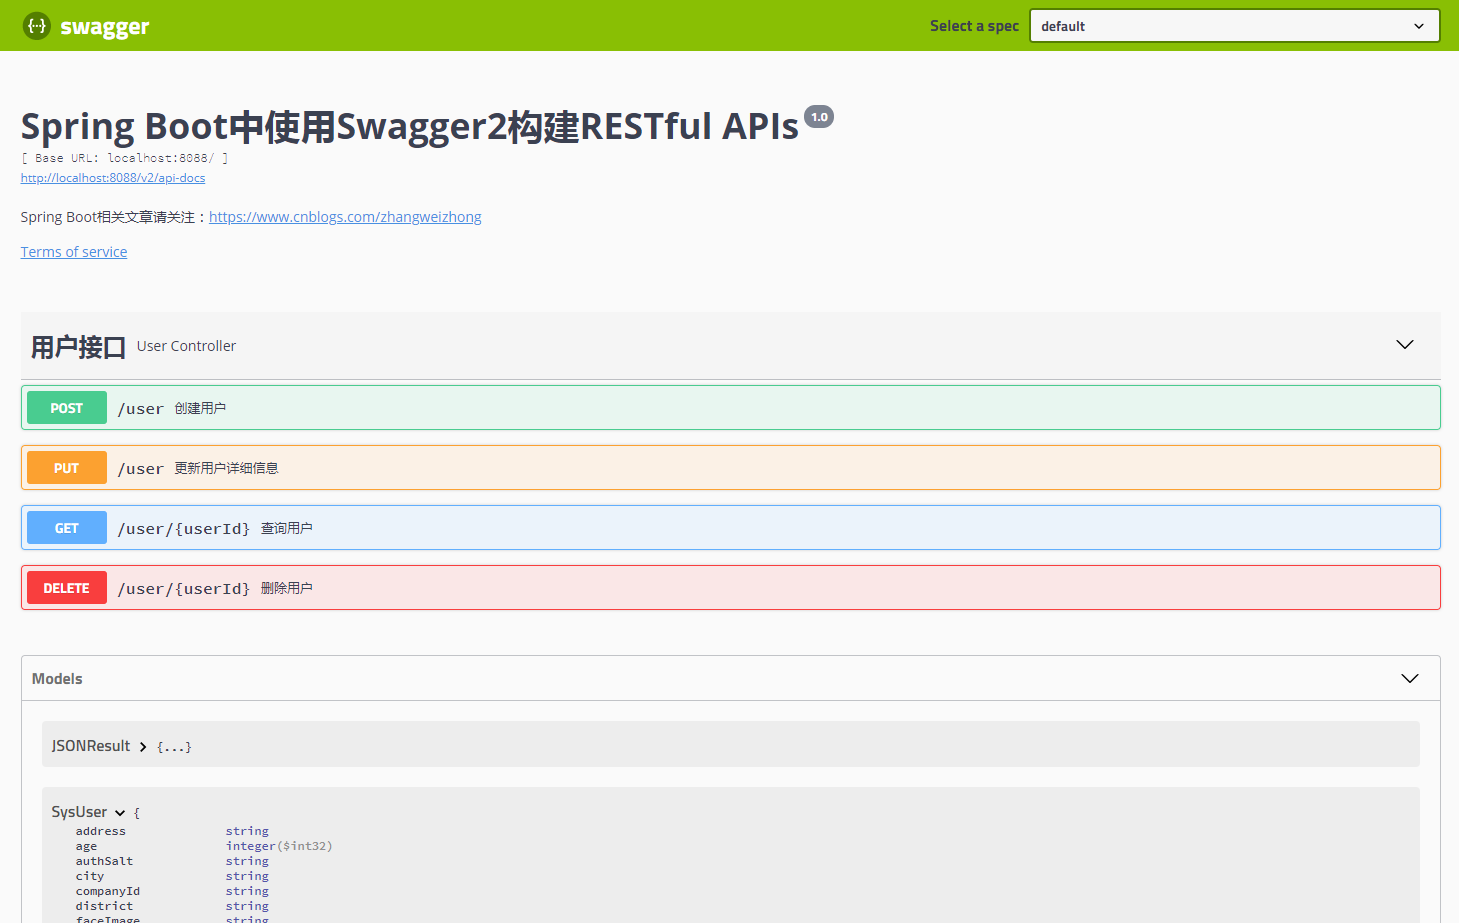The image size is (1459, 923).
Task: Click the Base URL localhost:8088 text
Action: coord(125,158)
